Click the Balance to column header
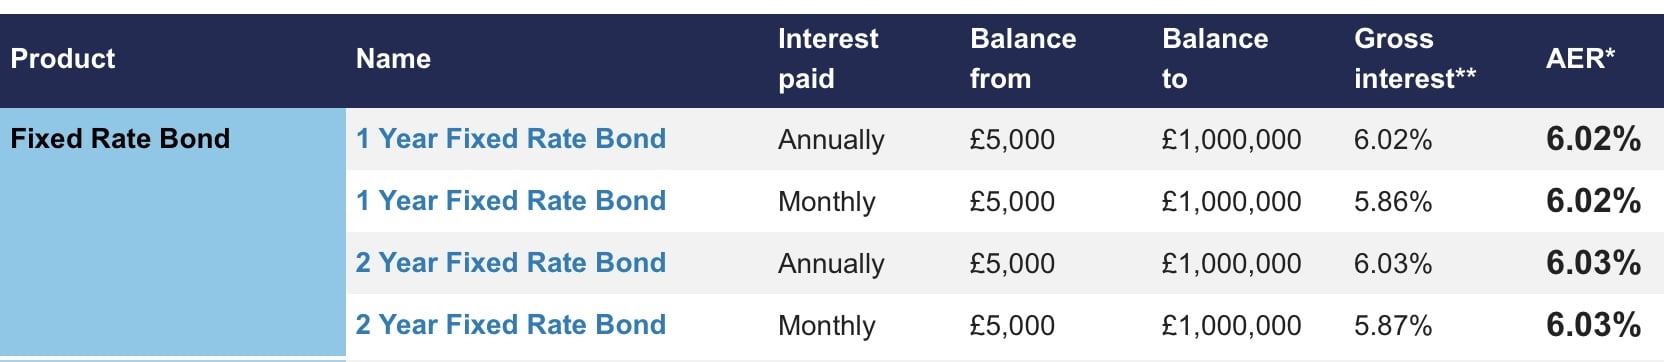Viewport: 1664px width, 362px height. [1215, 59]
